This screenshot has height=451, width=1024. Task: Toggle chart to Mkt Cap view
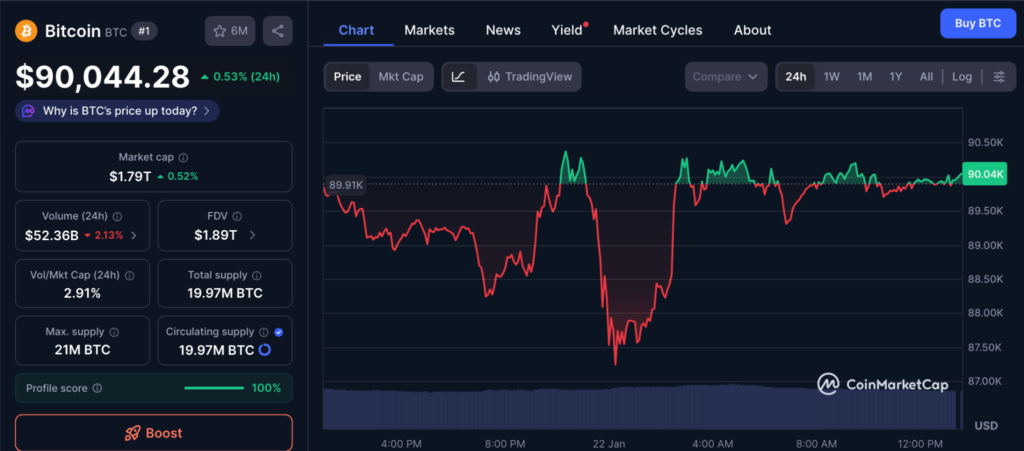click(x=399, y=77)
